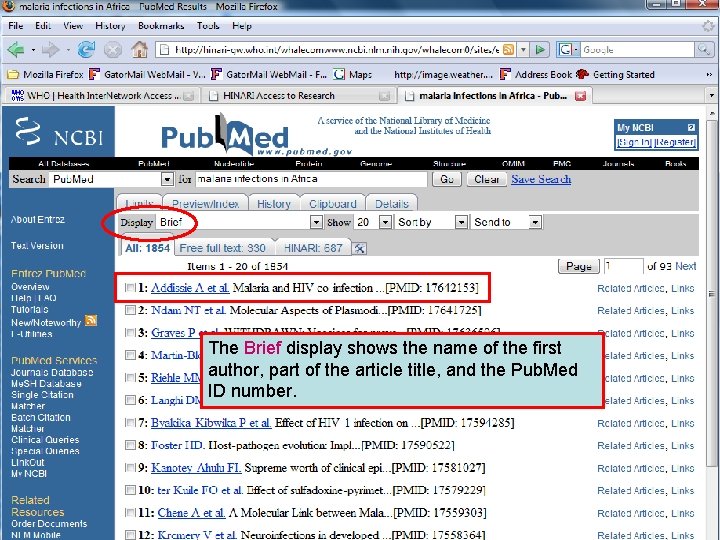Click the Sign In link in My NCBI
The image size is (720, 540).
click(634, 142)
